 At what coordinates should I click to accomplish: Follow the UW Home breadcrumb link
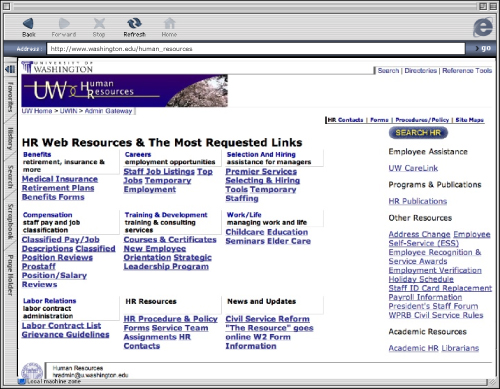(37, 111)
